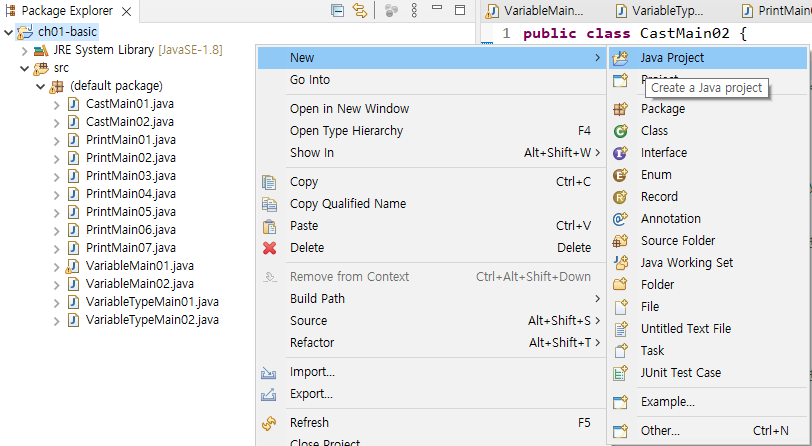The width and height of the screenshot is (812, 446).
Task: Select PrintMain07.java in the tree
Action: [x=130, y=248]
